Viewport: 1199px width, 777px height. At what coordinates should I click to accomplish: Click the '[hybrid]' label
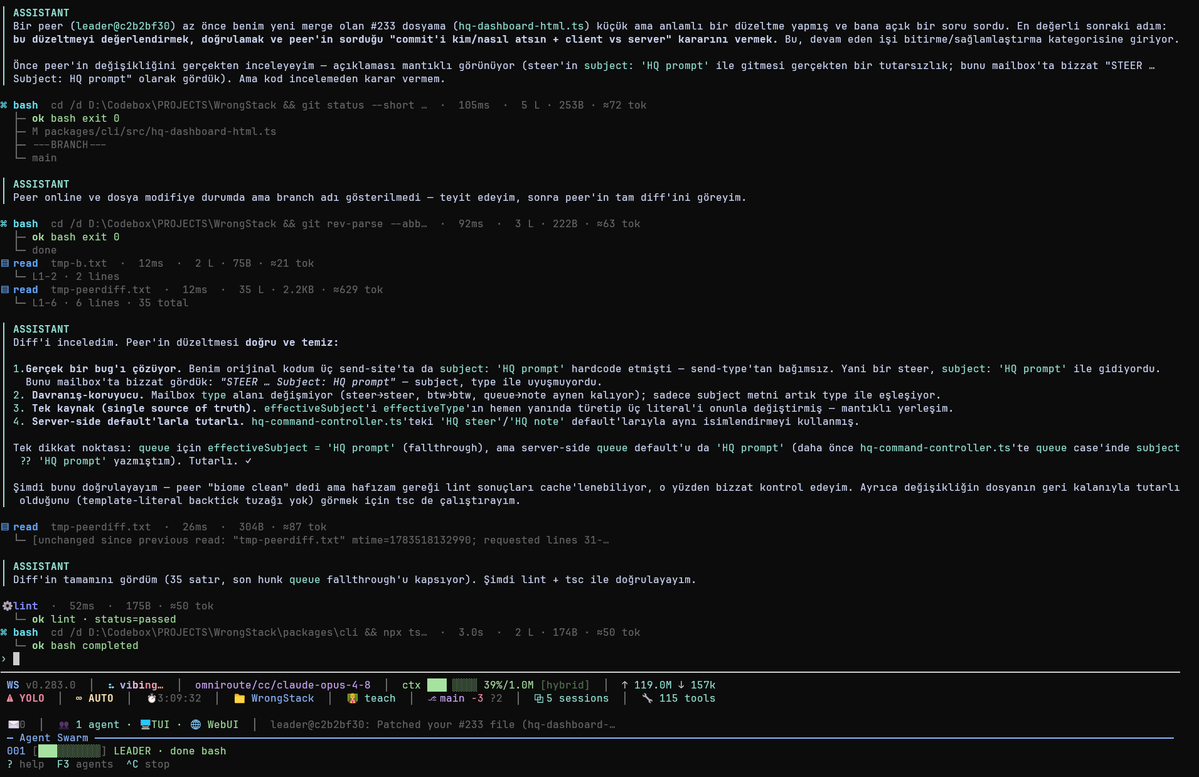coord(565,685)
